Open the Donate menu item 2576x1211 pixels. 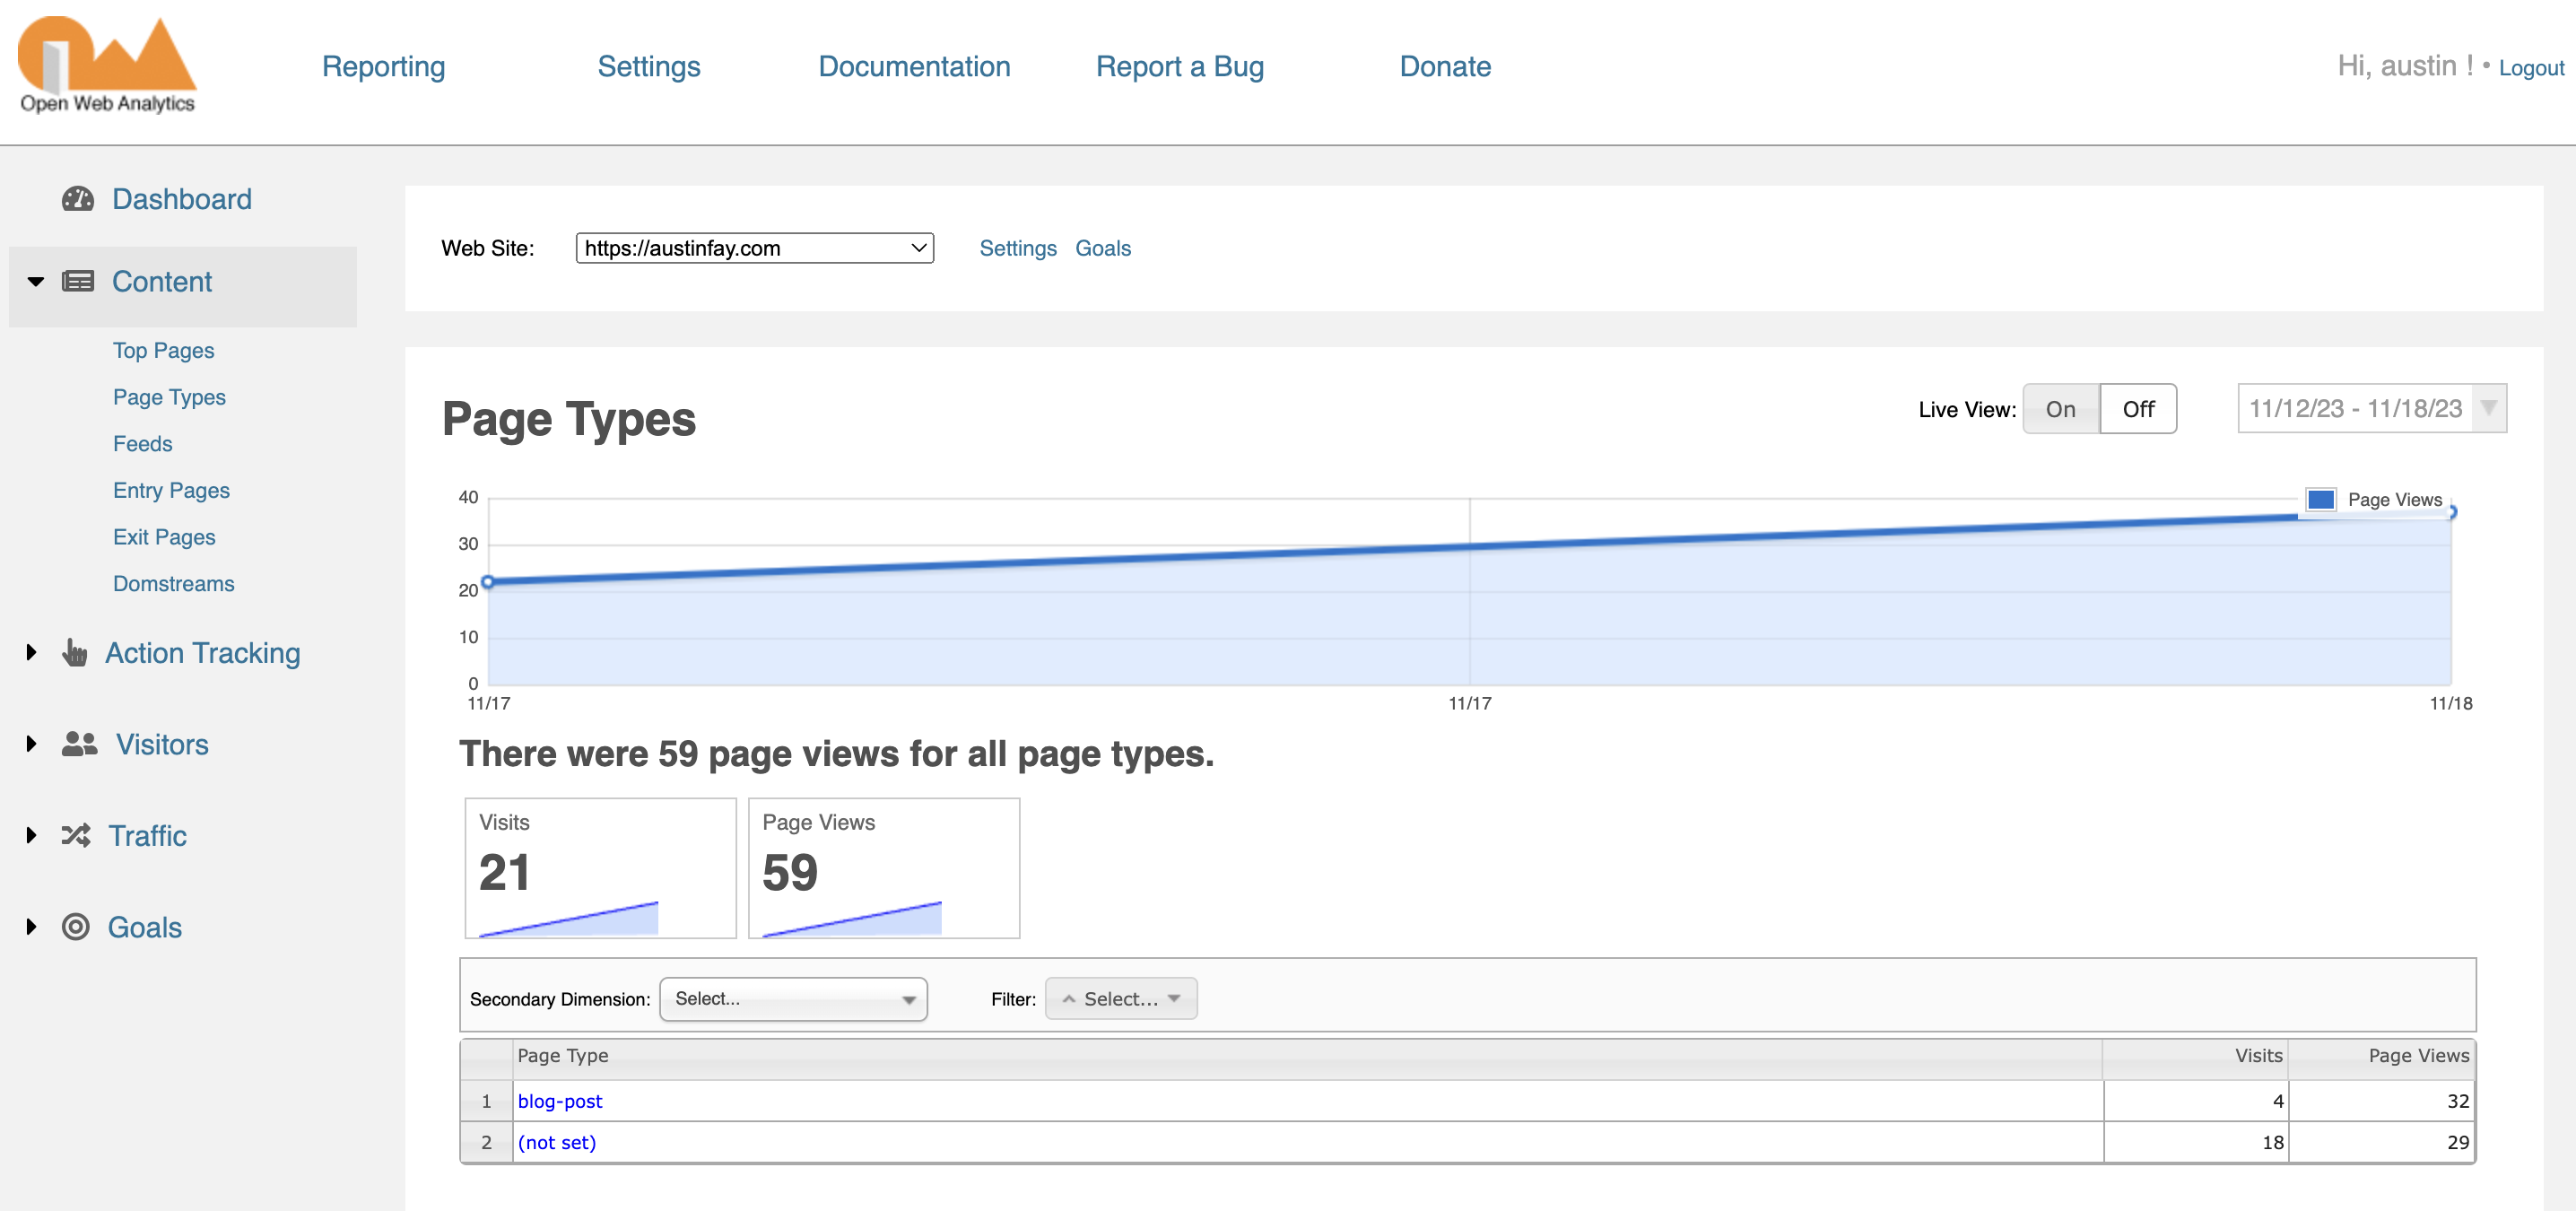coord(1445,66)
